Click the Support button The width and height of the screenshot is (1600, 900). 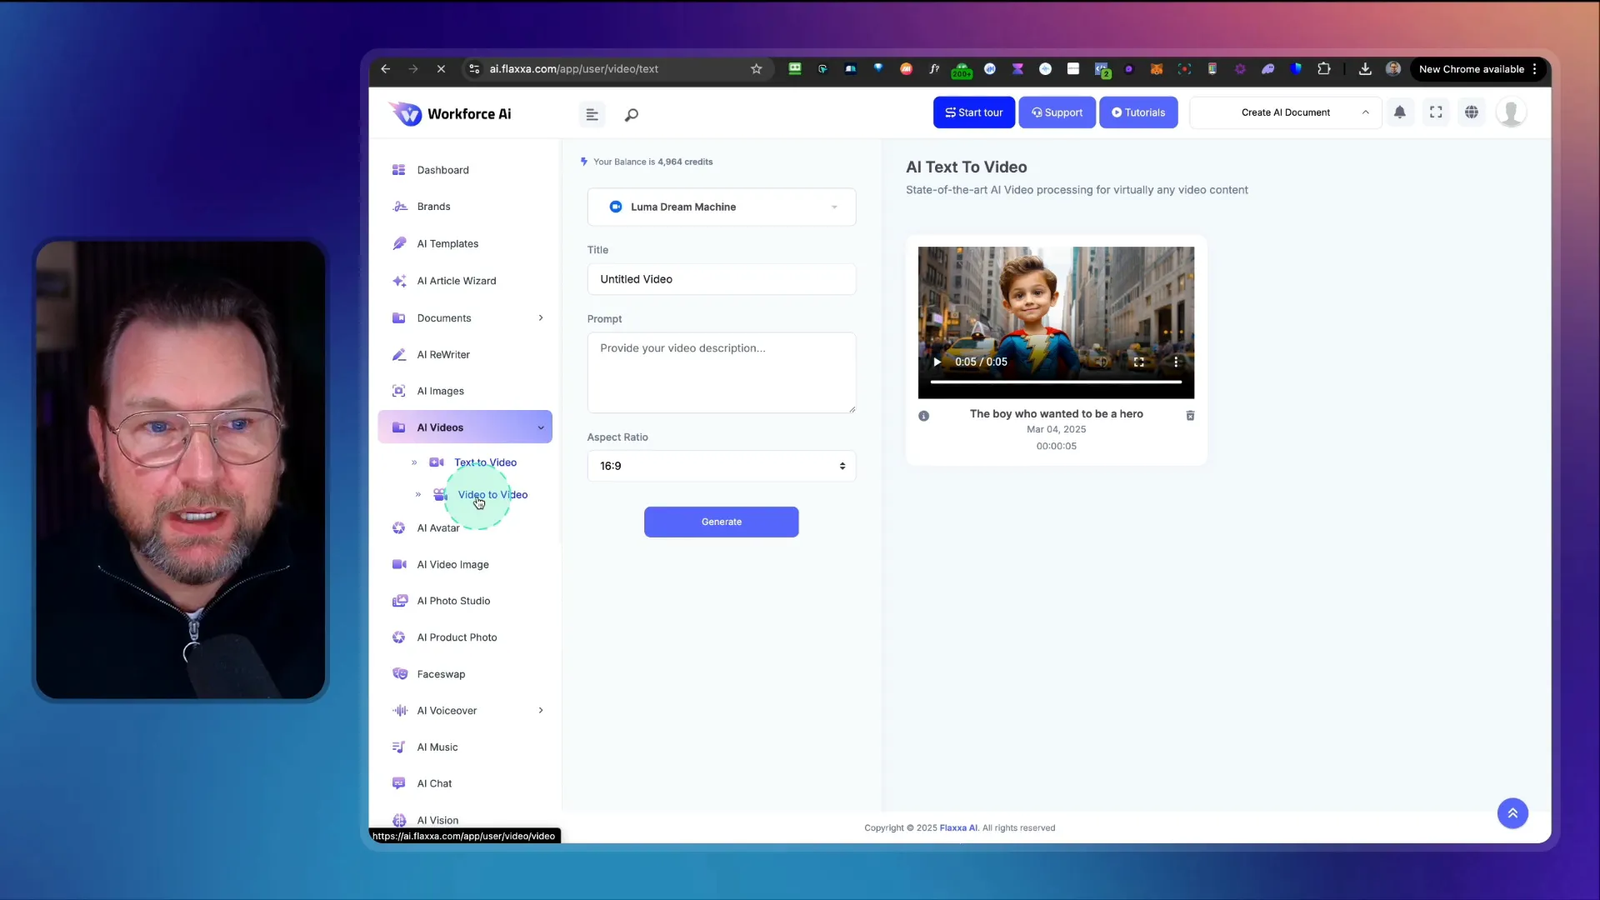pos(1057,112)
